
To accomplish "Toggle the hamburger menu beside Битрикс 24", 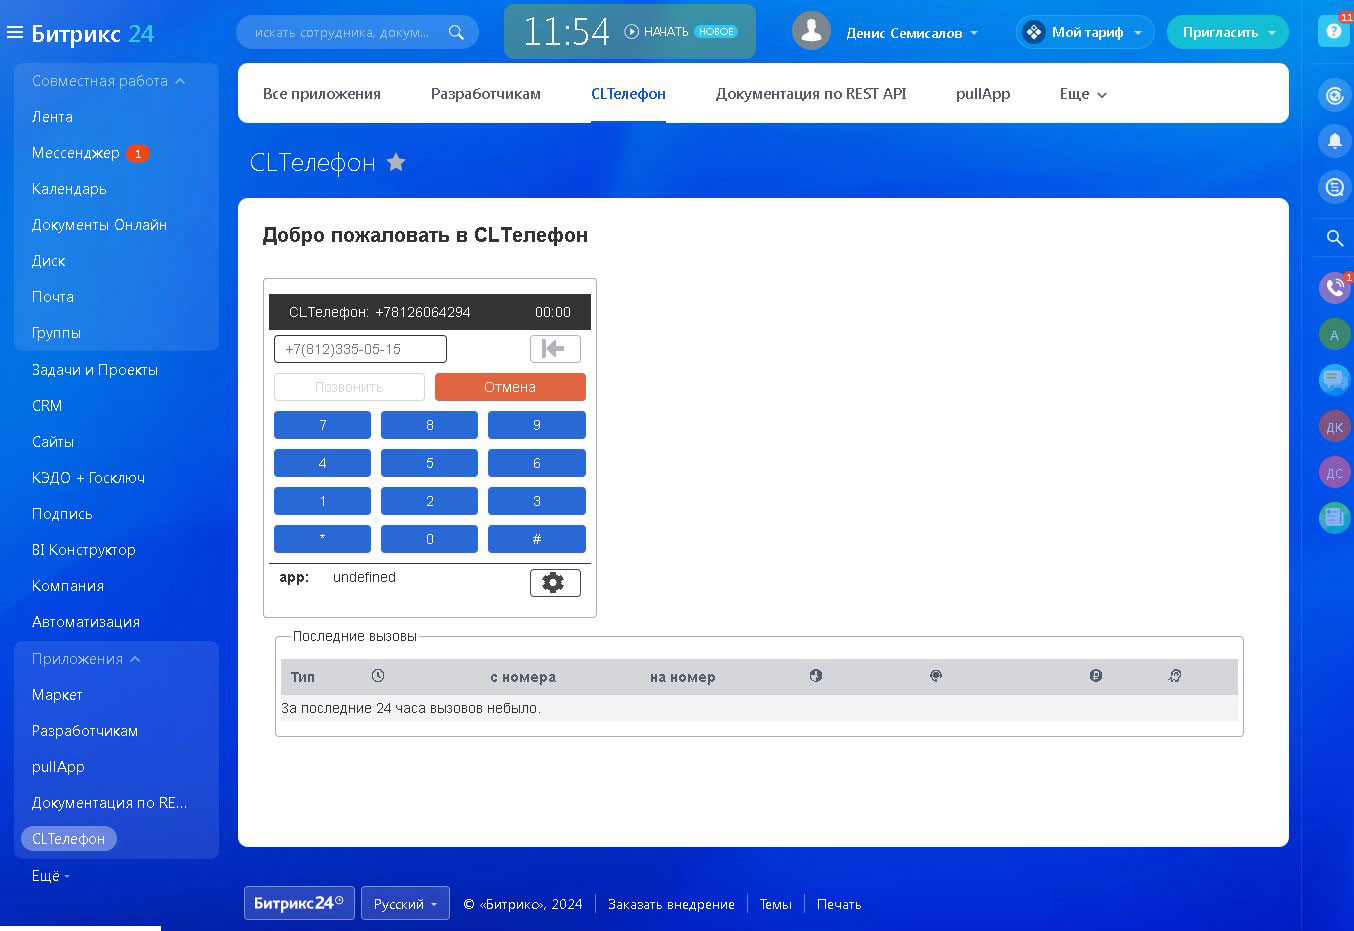I will click(x=15, y=33).
